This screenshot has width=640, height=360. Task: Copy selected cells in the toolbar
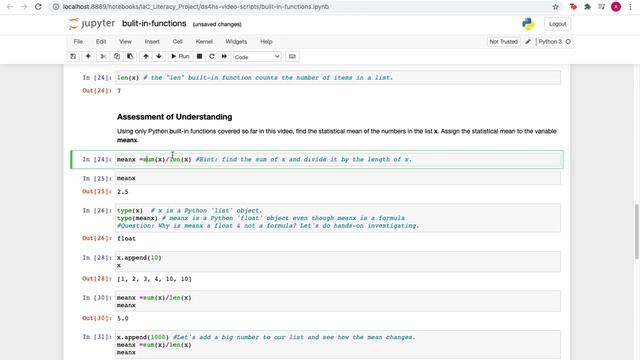117,56
